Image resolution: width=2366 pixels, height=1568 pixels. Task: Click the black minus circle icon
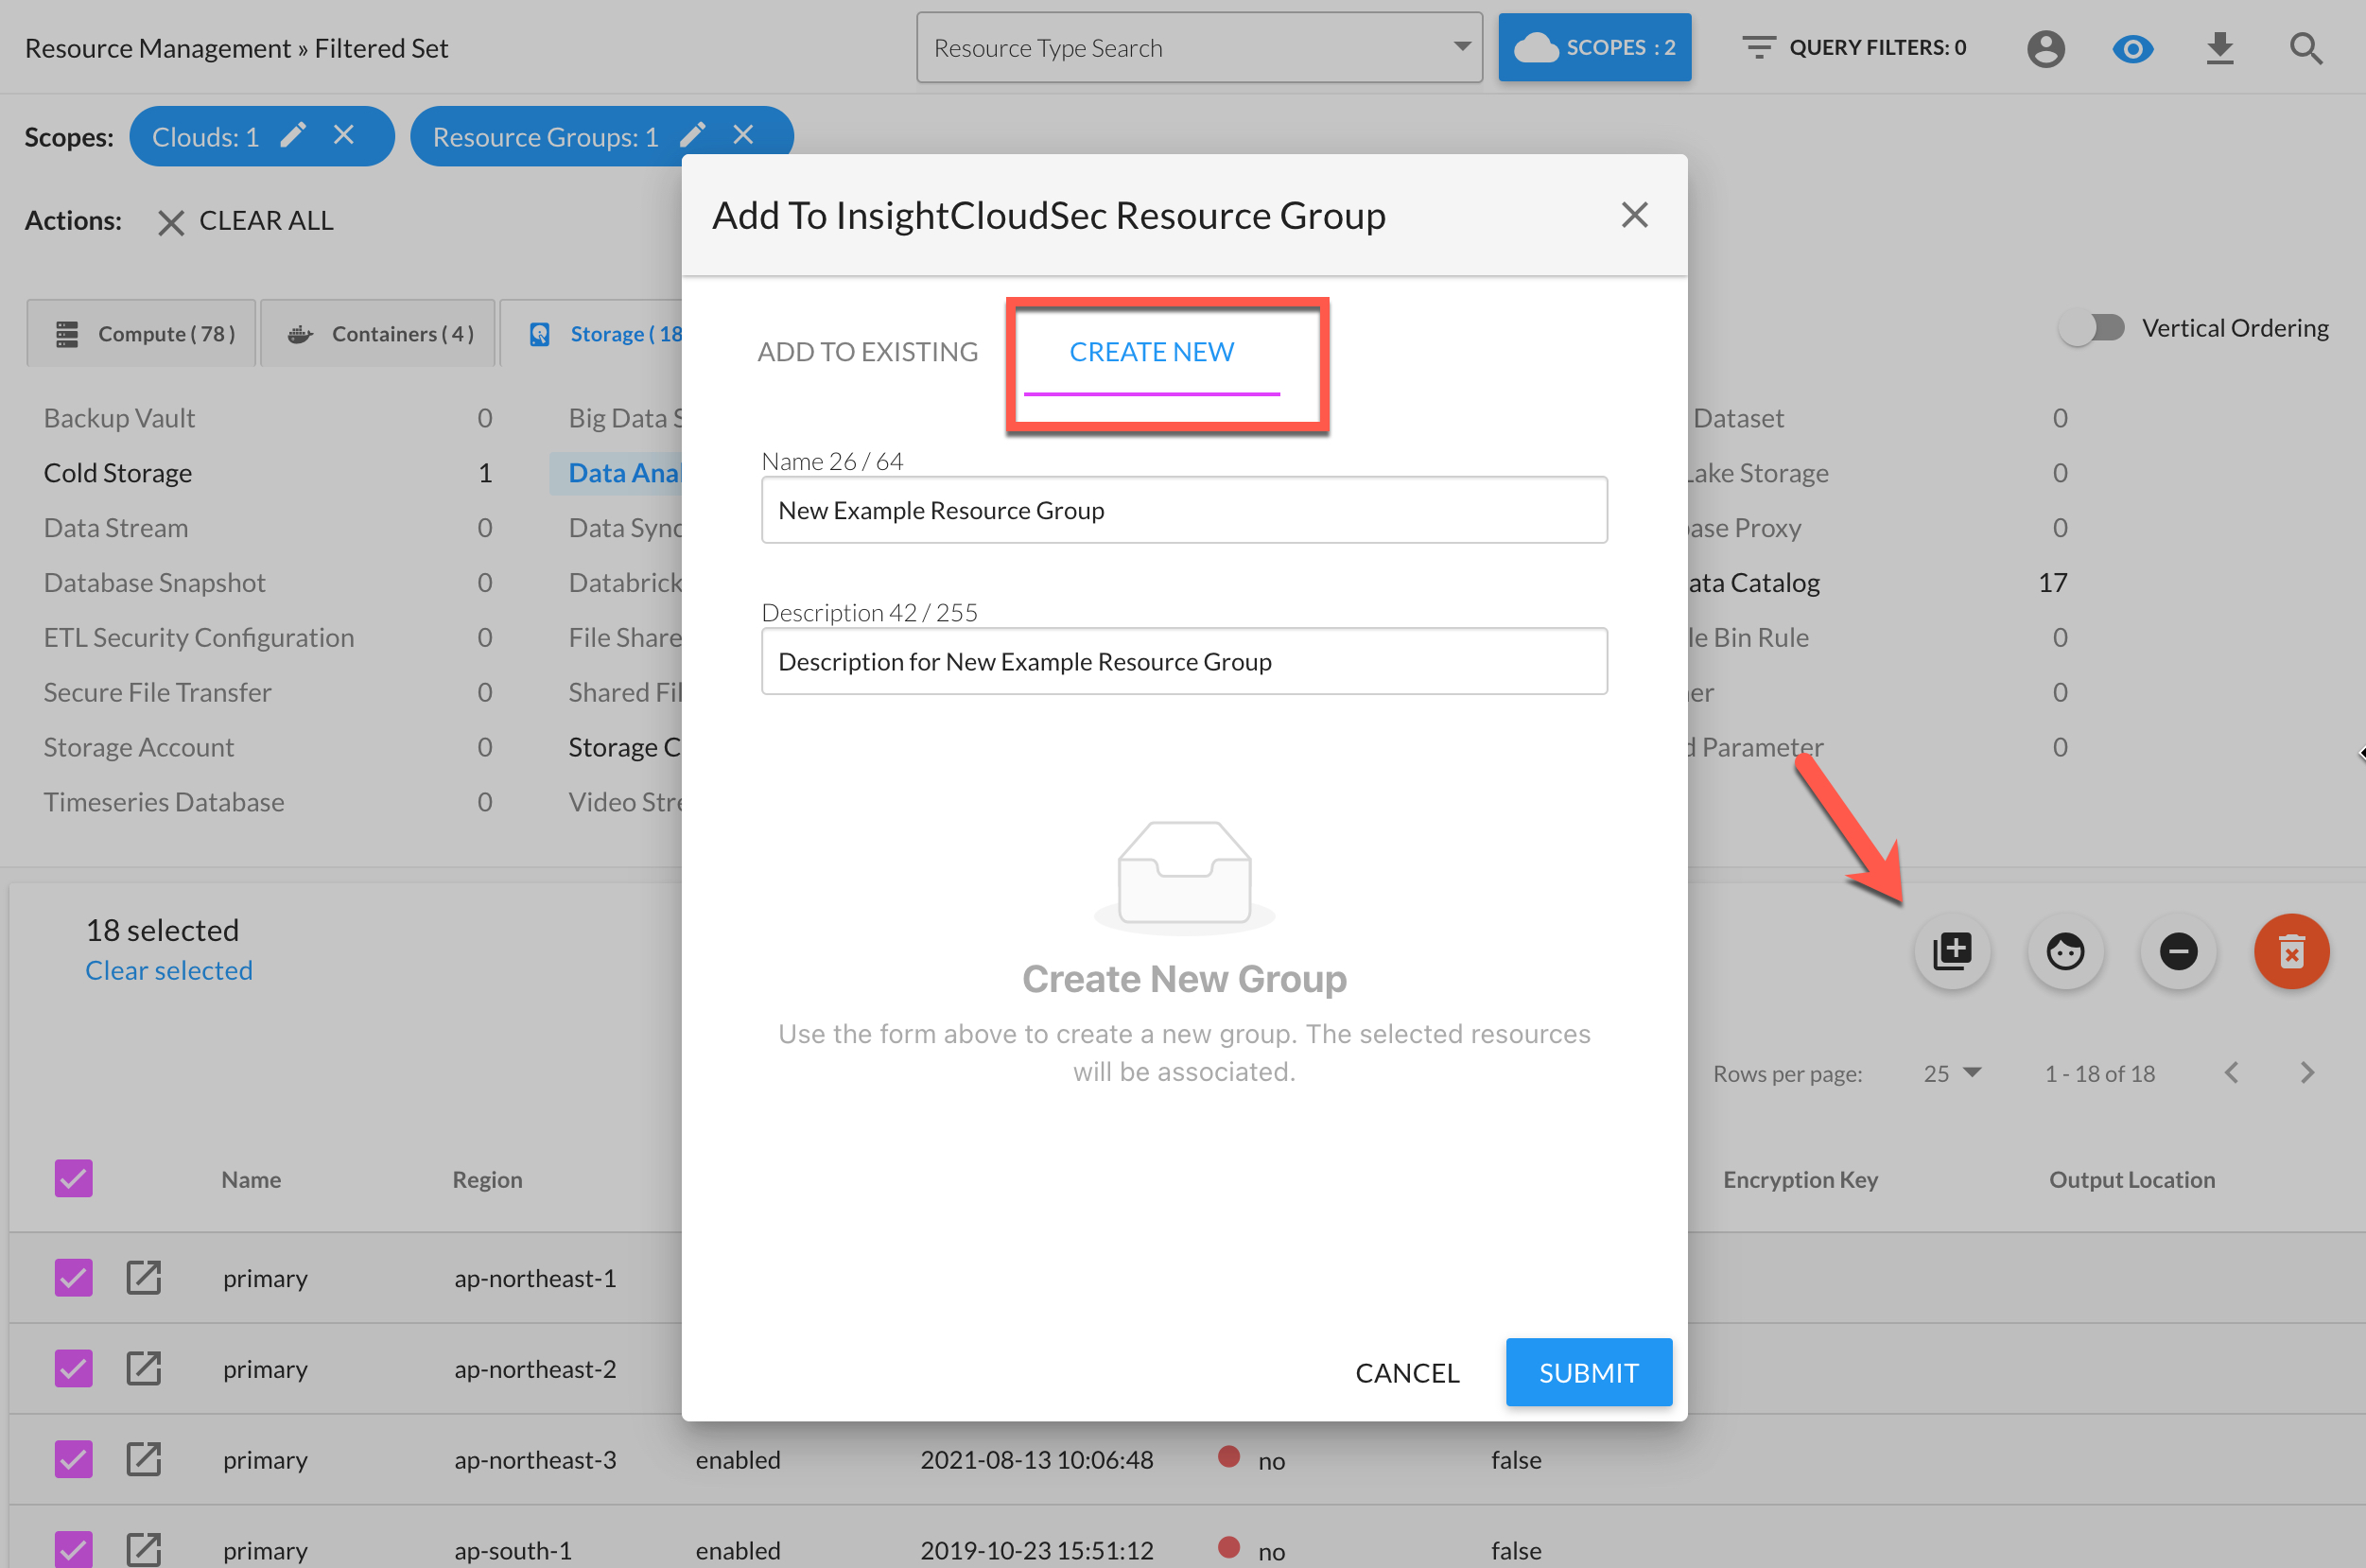[2177, 951]
